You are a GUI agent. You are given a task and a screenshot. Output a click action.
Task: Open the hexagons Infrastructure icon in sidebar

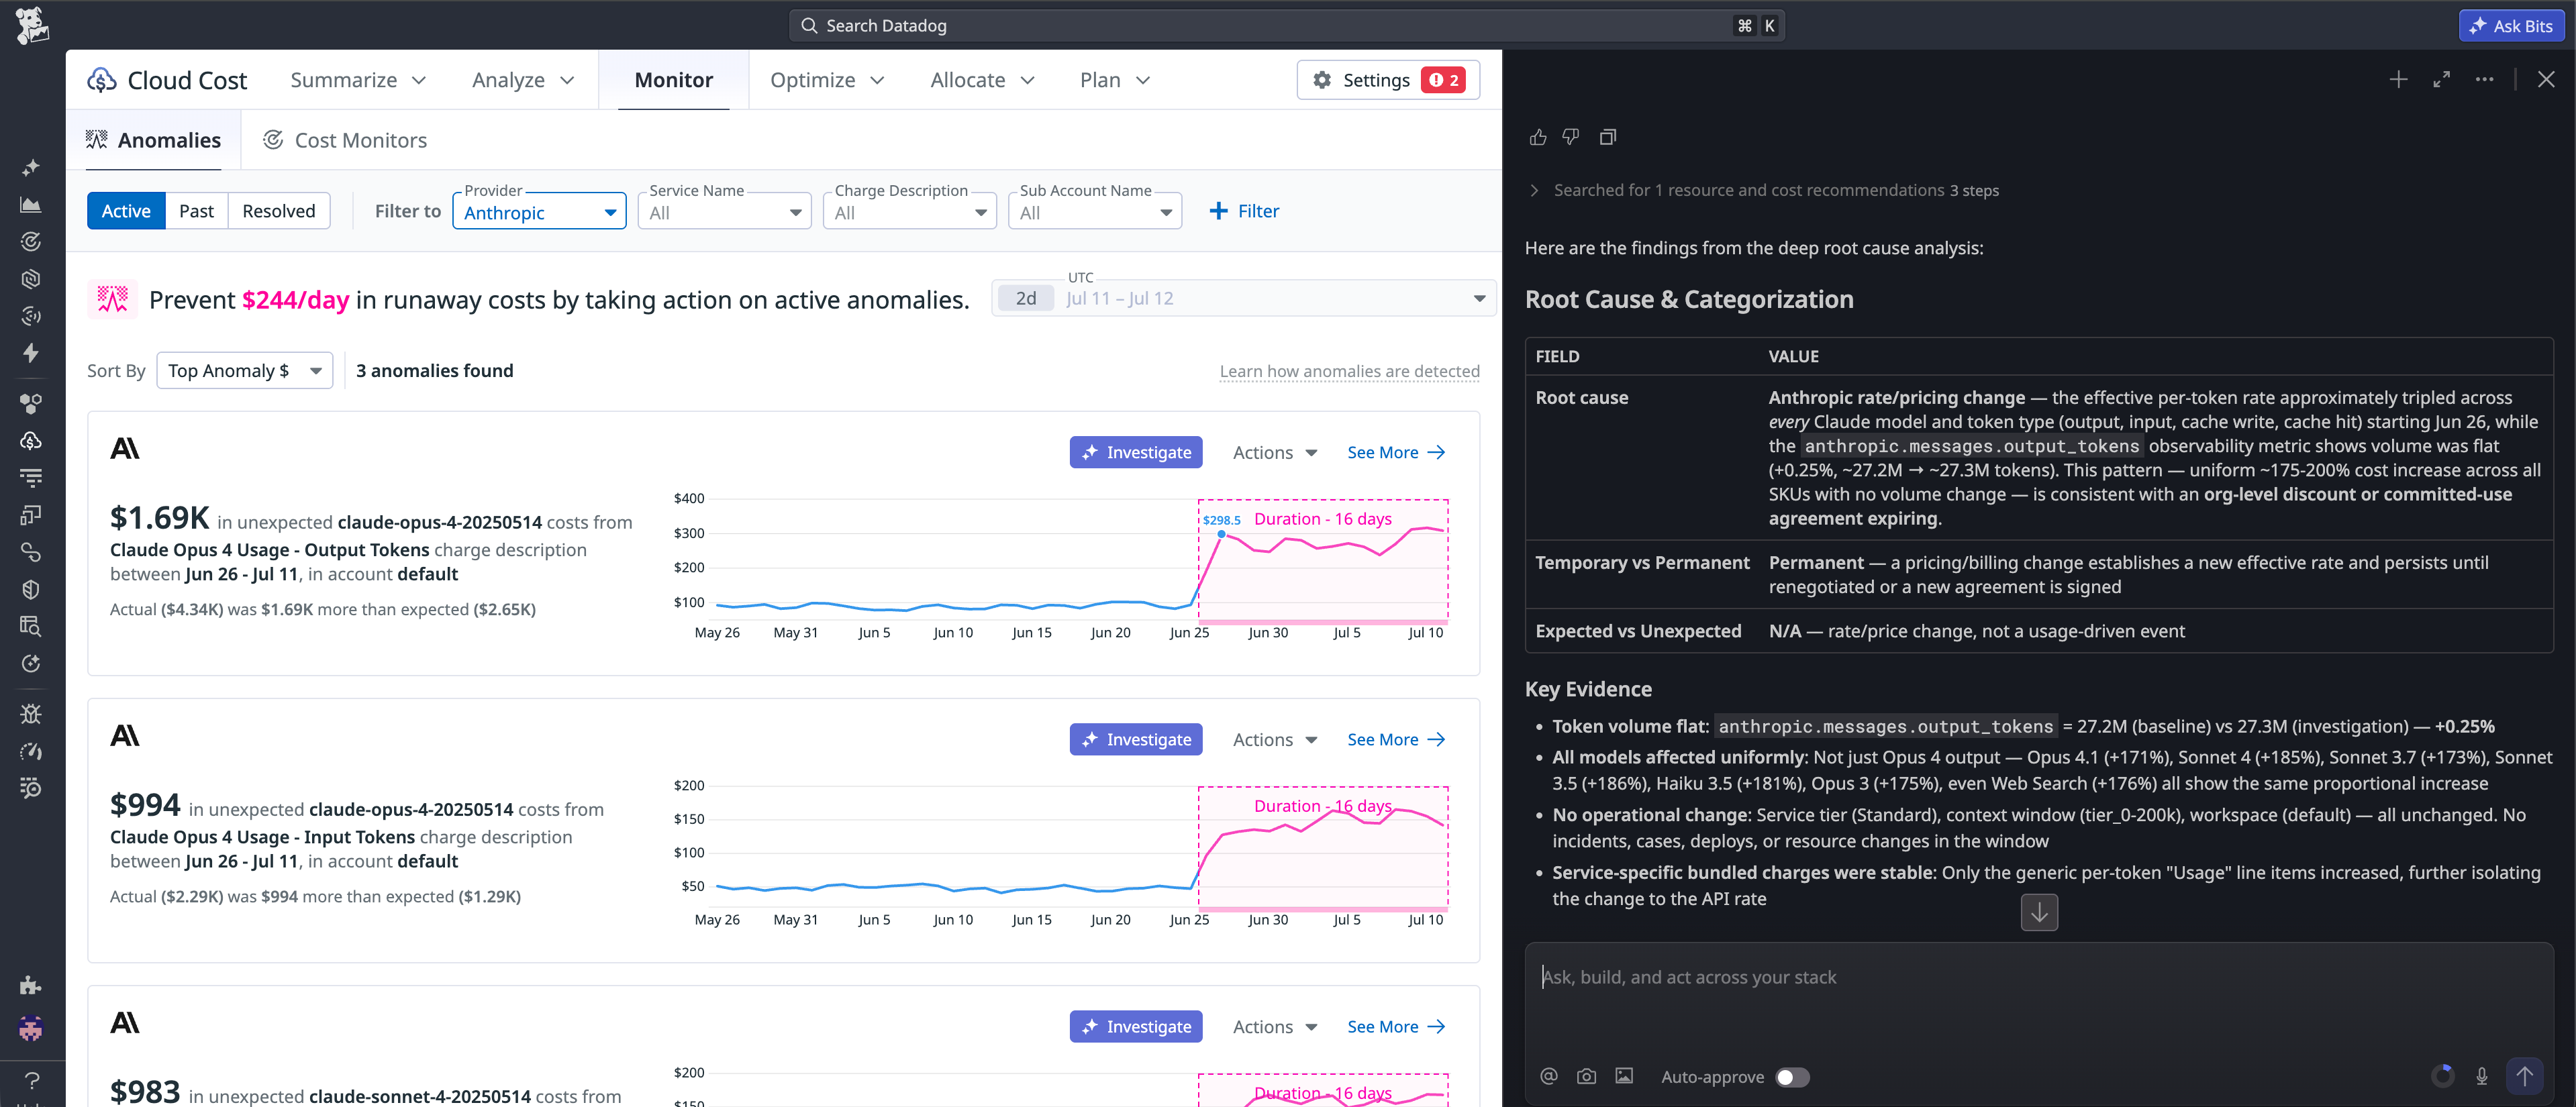coord(31,404)
